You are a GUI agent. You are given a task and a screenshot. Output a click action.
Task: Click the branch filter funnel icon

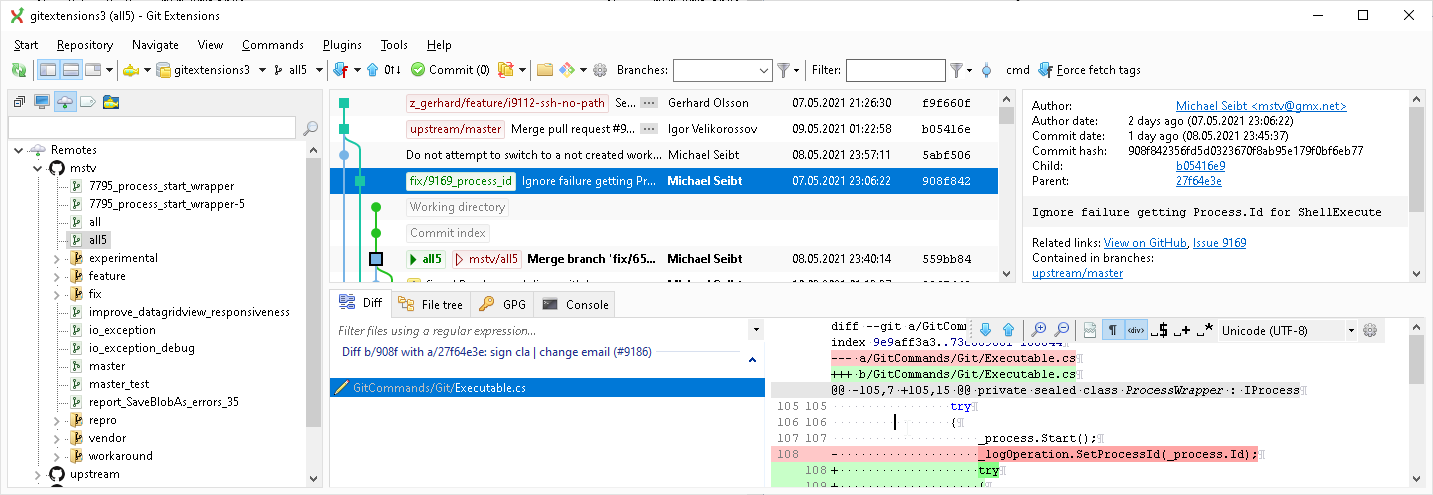(783, 70)
